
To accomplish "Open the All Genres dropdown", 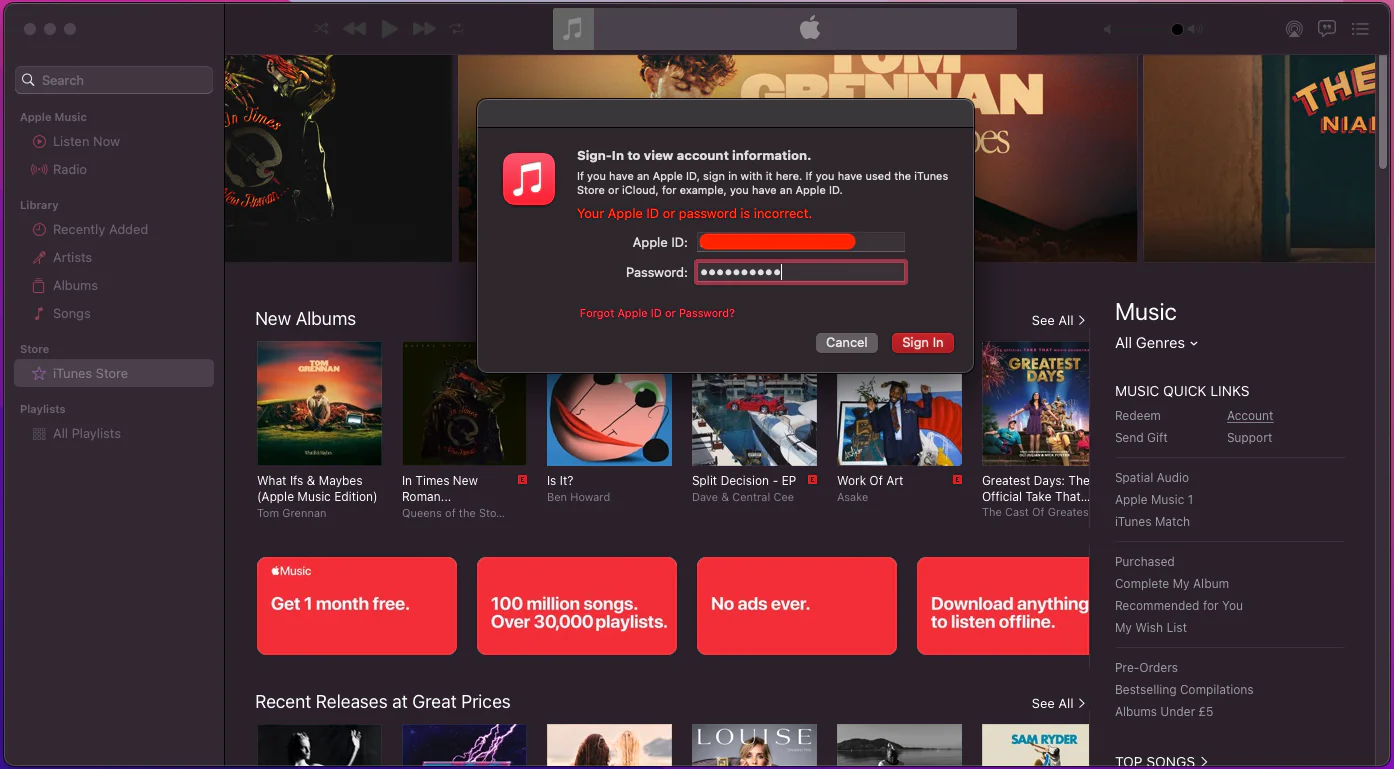I will click(1155, 343).
